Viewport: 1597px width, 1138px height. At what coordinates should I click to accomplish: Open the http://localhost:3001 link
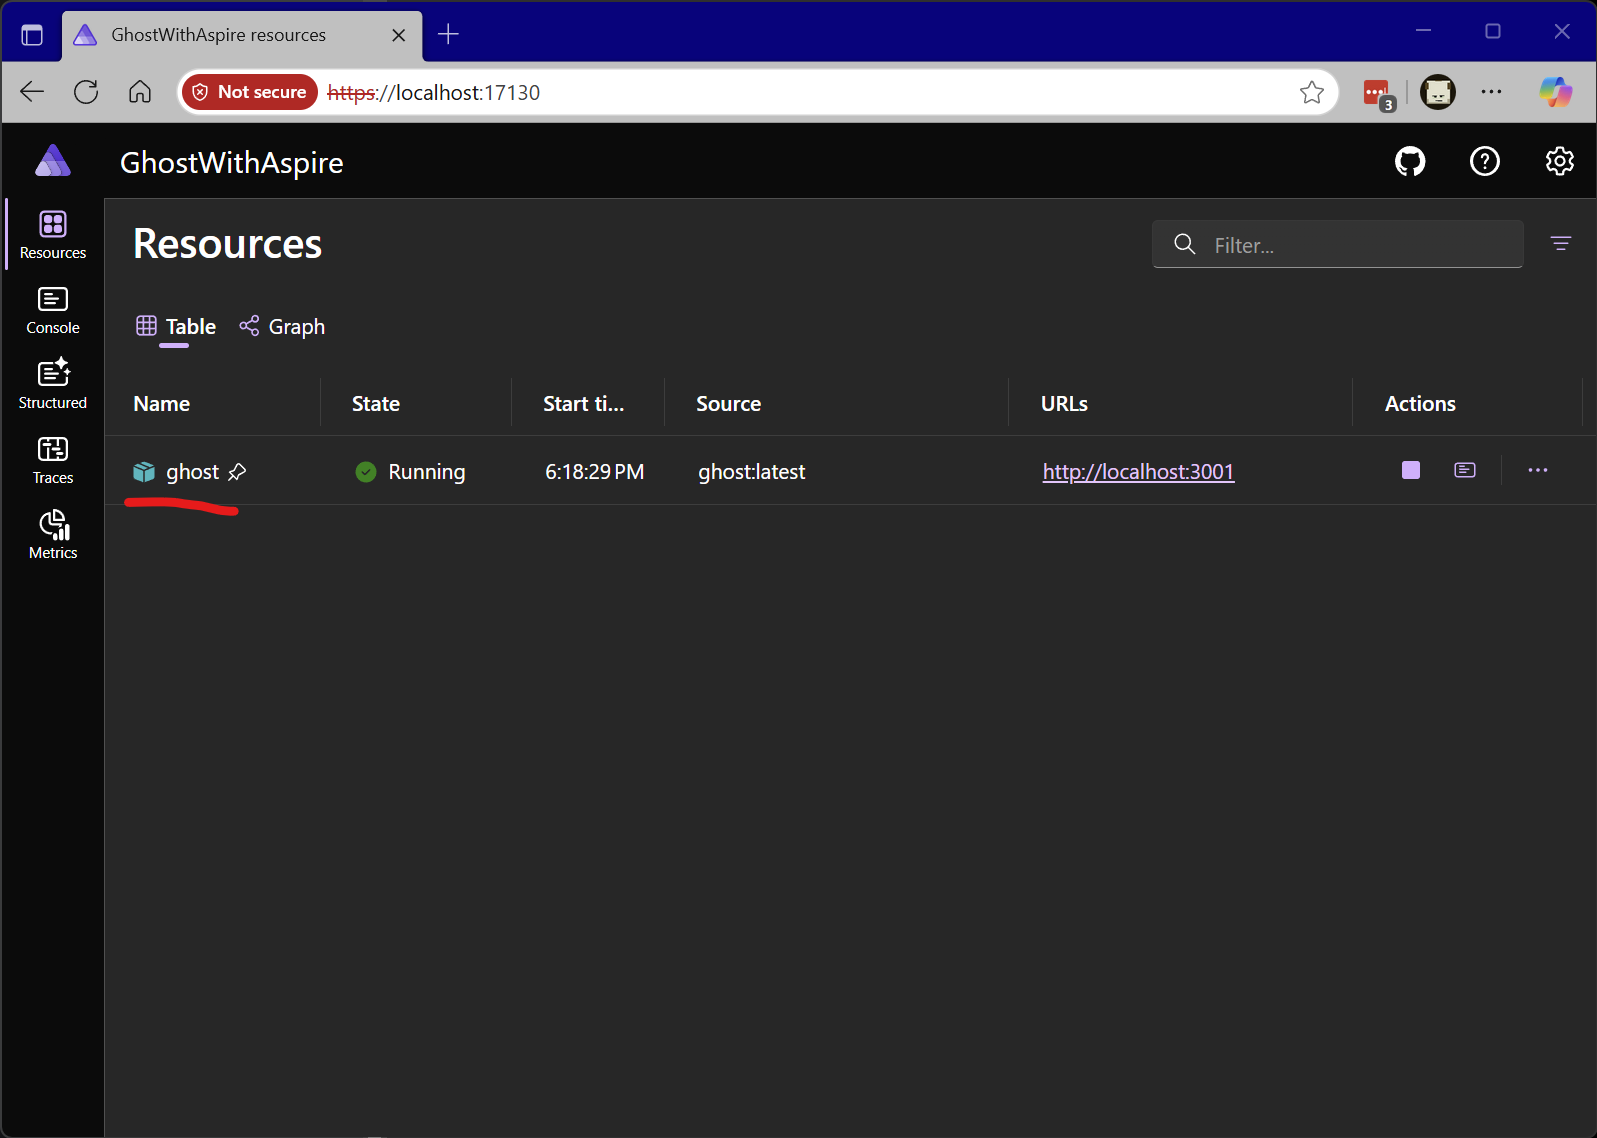tap(1138, 472)
